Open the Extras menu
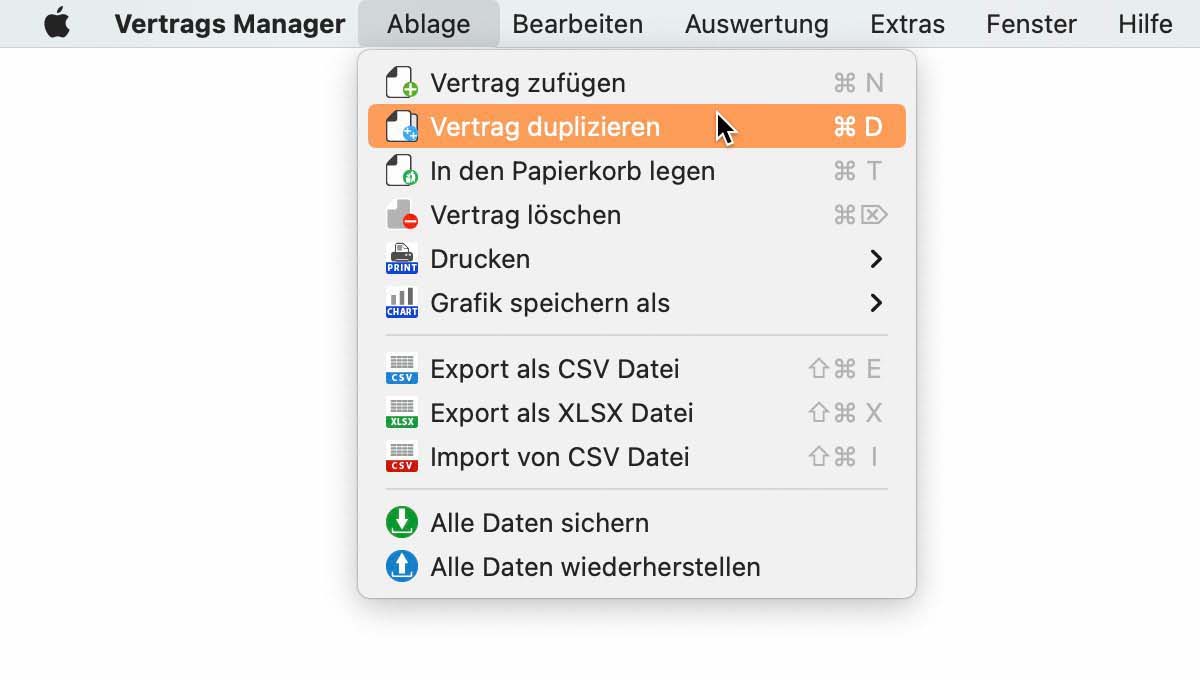 click(908, 24)
